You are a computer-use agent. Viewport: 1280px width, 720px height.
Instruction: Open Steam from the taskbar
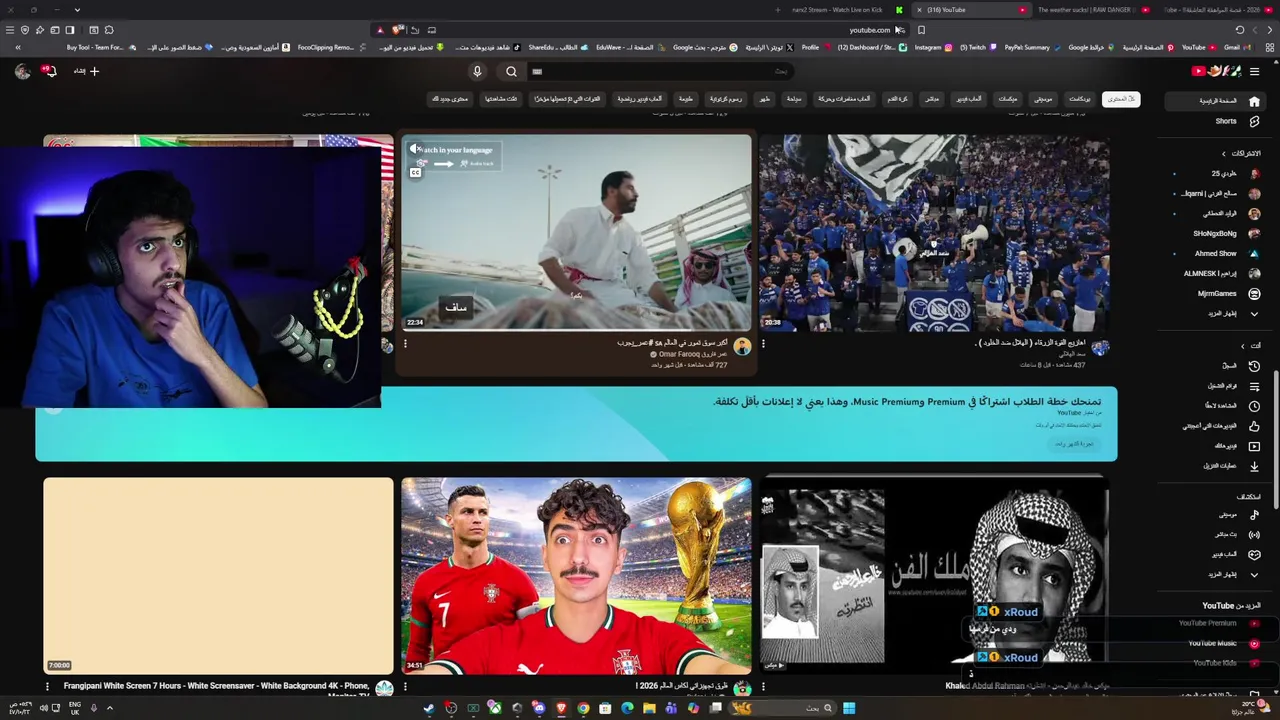(429, 708)
